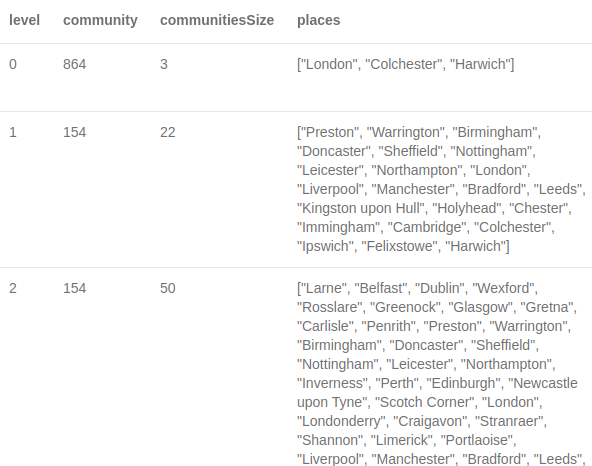Click the community column header

[100, 20]
